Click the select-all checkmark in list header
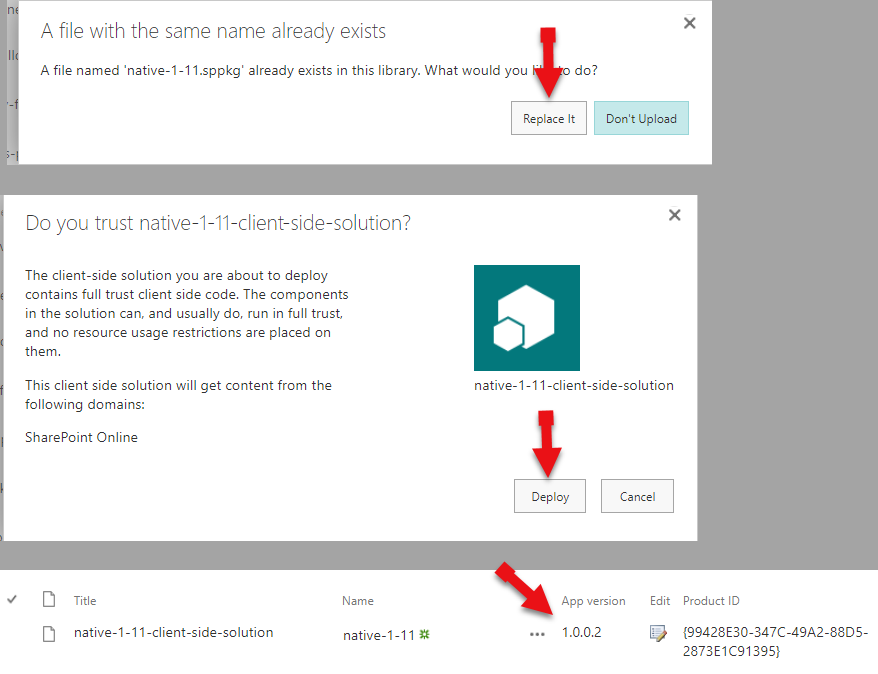 [12, 600]
